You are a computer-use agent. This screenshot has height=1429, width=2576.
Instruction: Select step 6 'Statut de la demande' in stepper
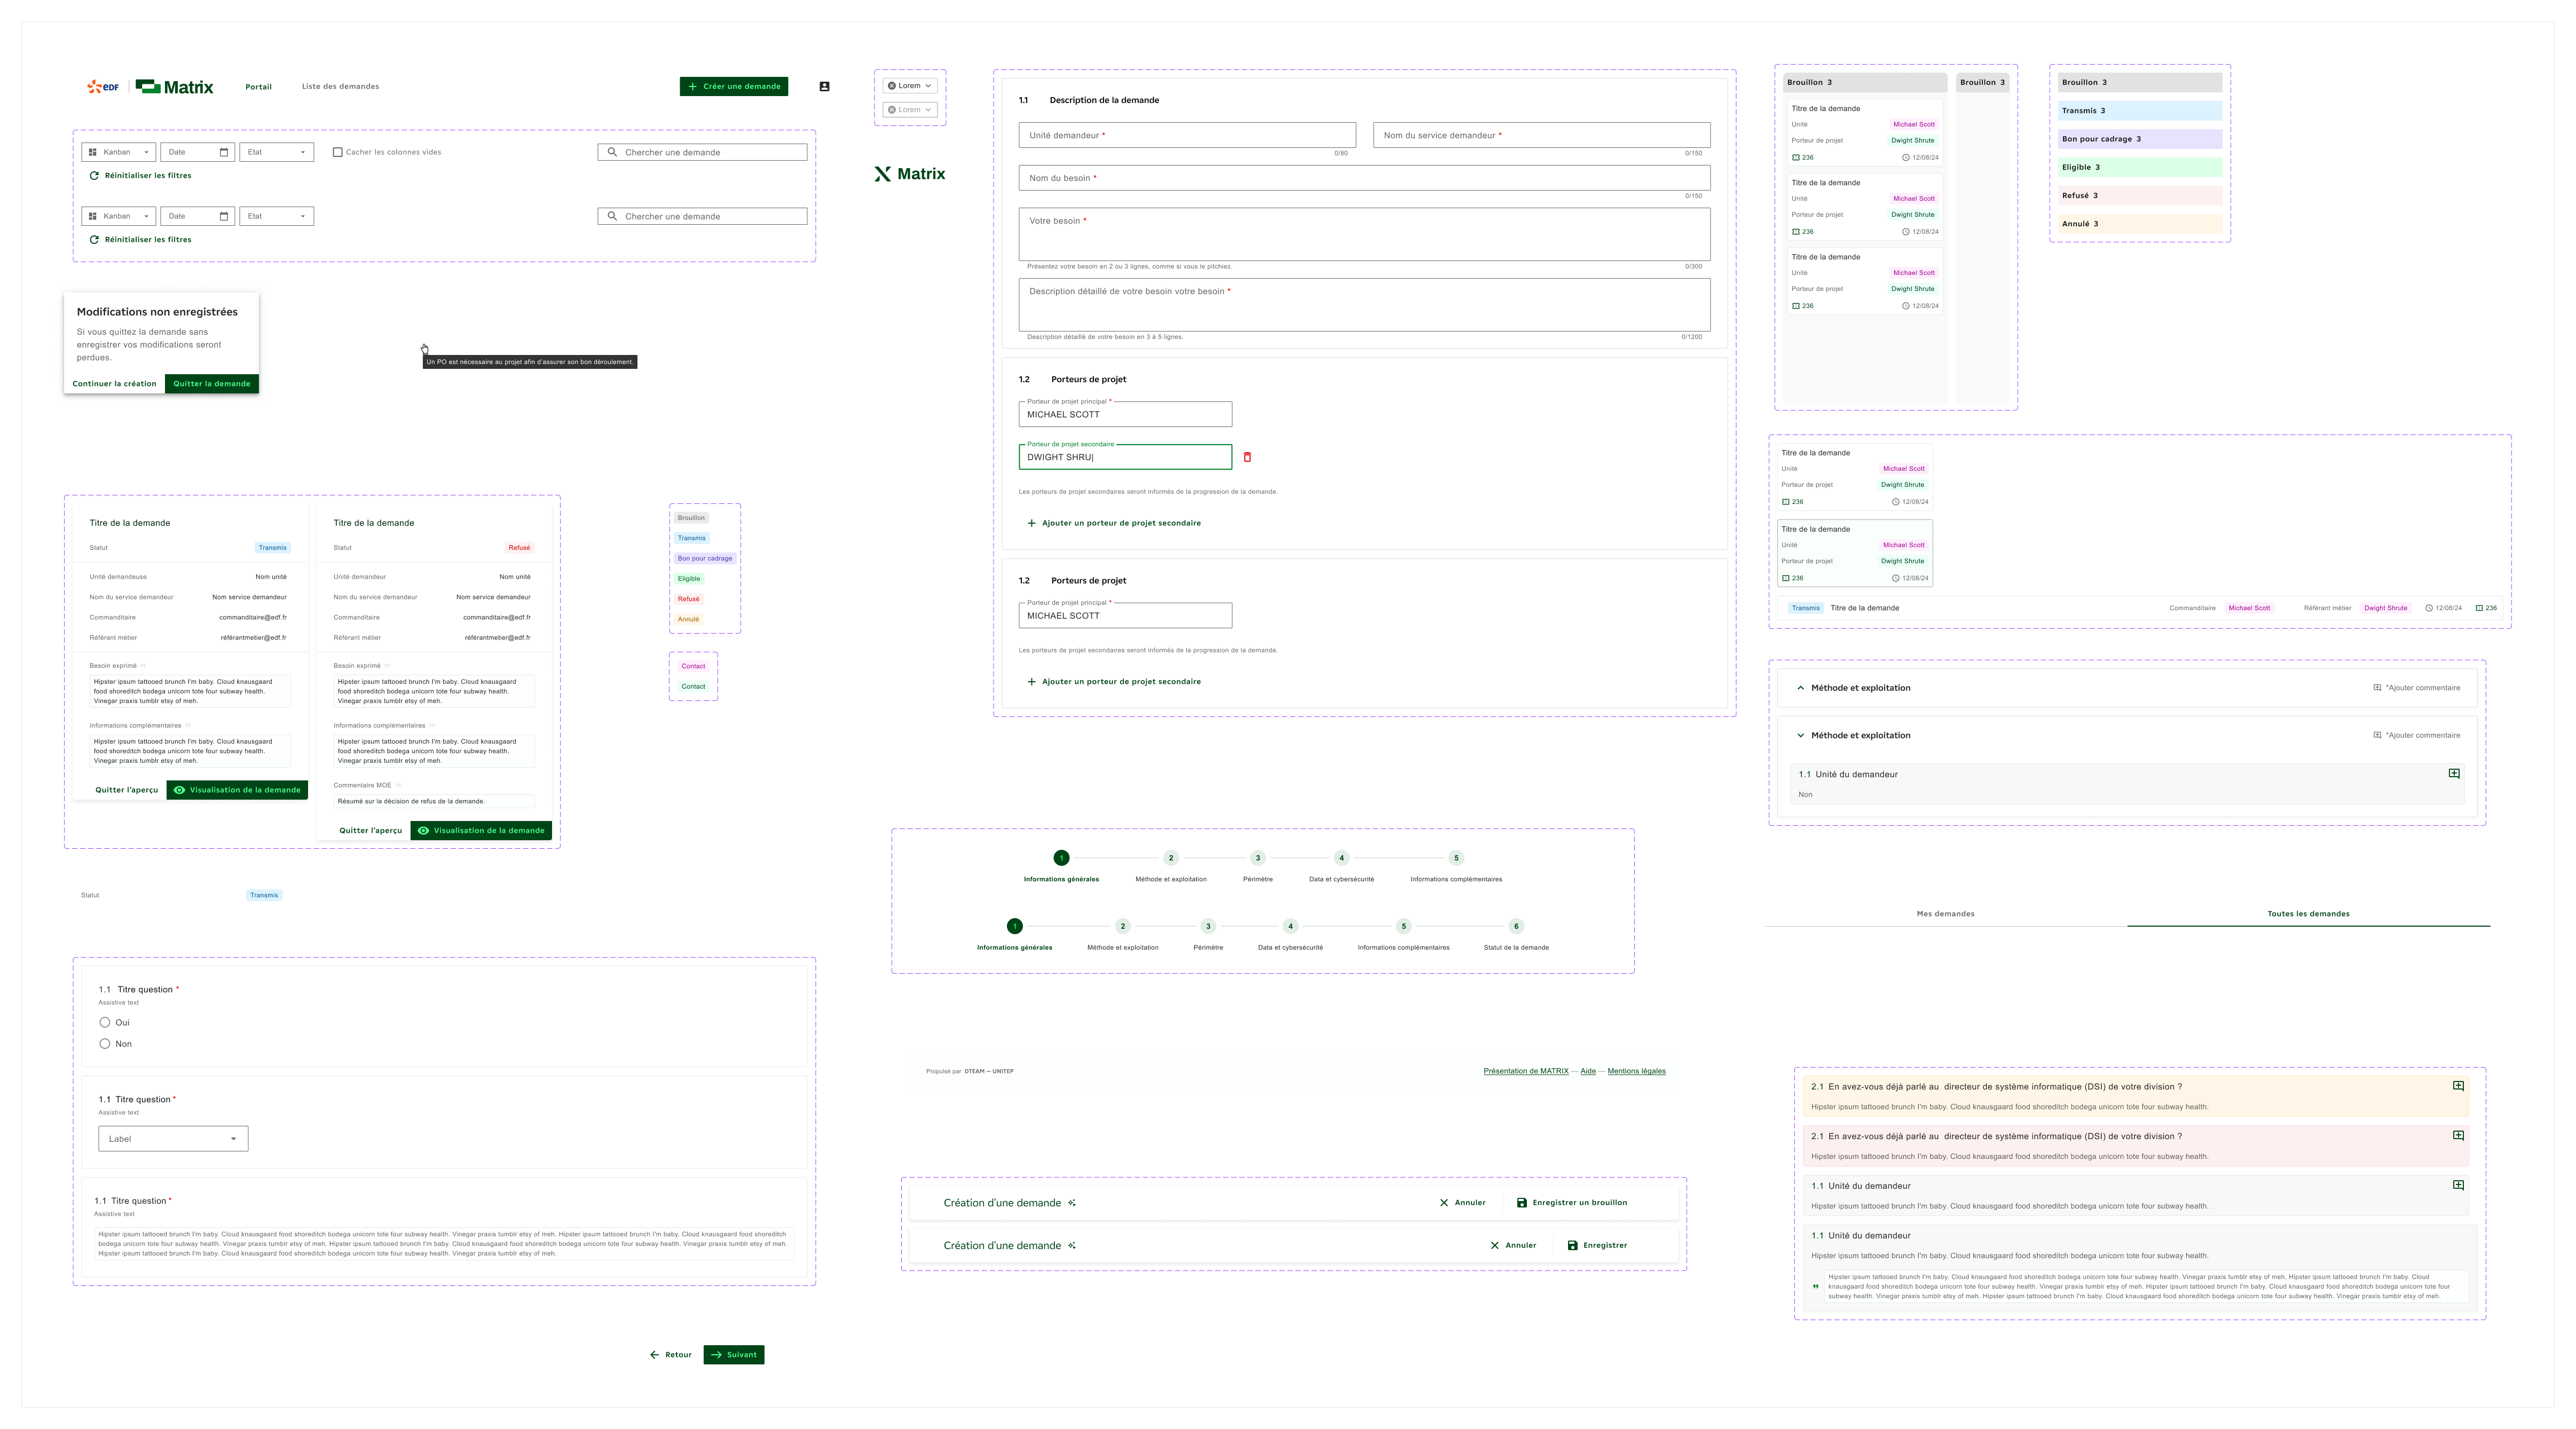1516,926
